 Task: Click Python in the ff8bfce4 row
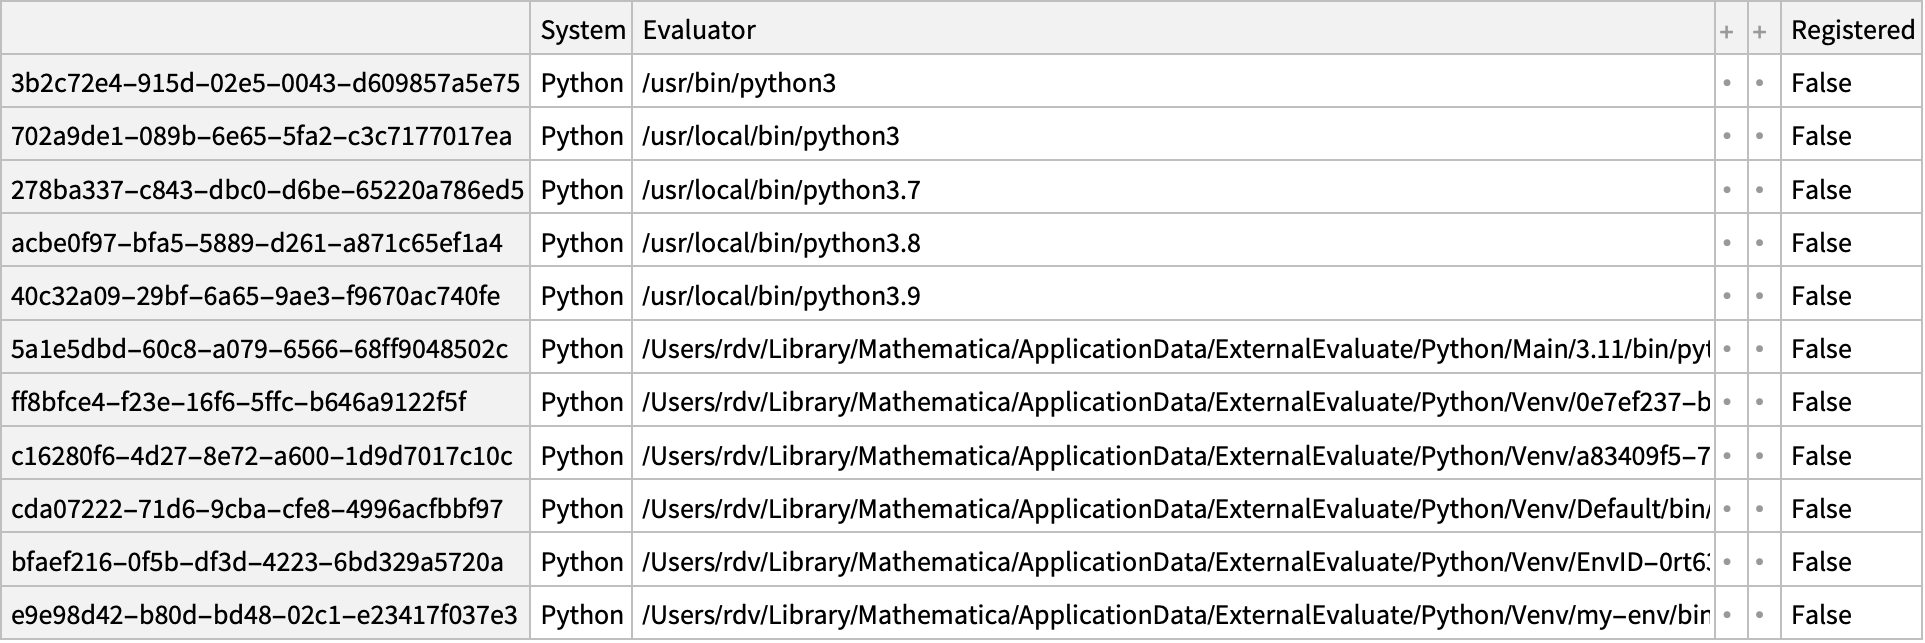pyautogui.click(x=582, y=402)
